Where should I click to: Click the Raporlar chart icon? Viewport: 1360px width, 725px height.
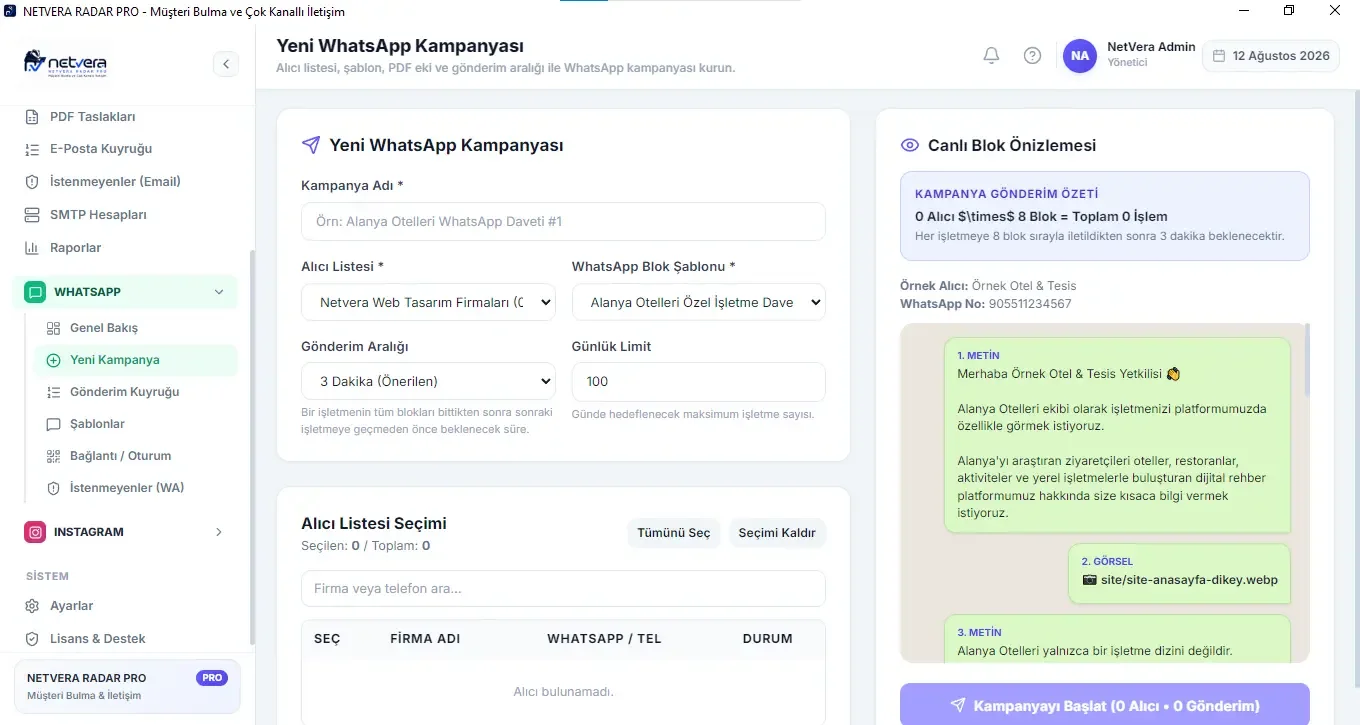32,248
